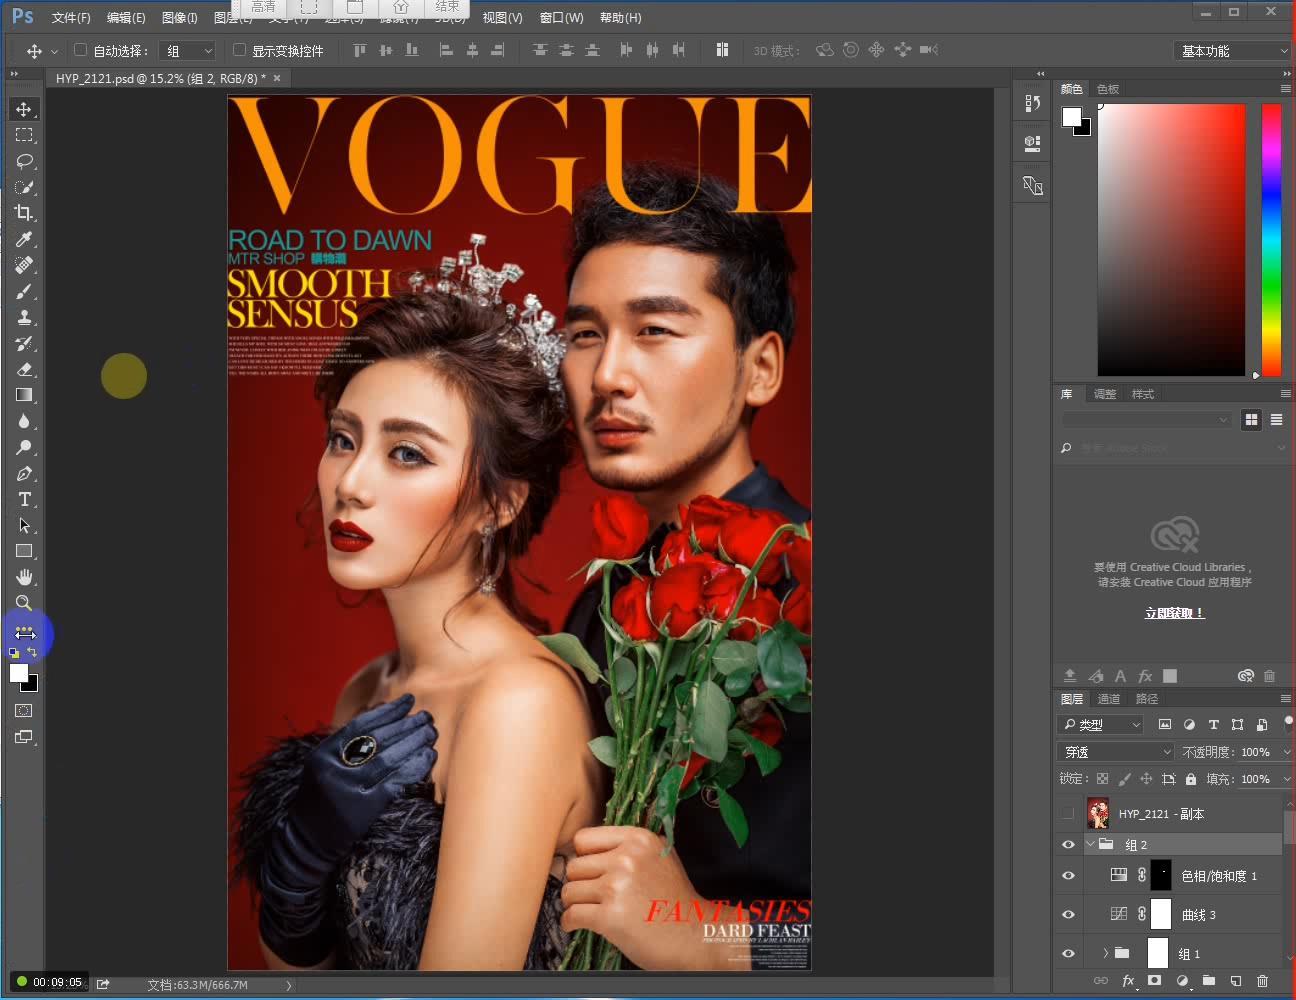Viewport: 1296px width, 1000px height.
Task: Hide the 组 2 layer group
Action: 1068,845
